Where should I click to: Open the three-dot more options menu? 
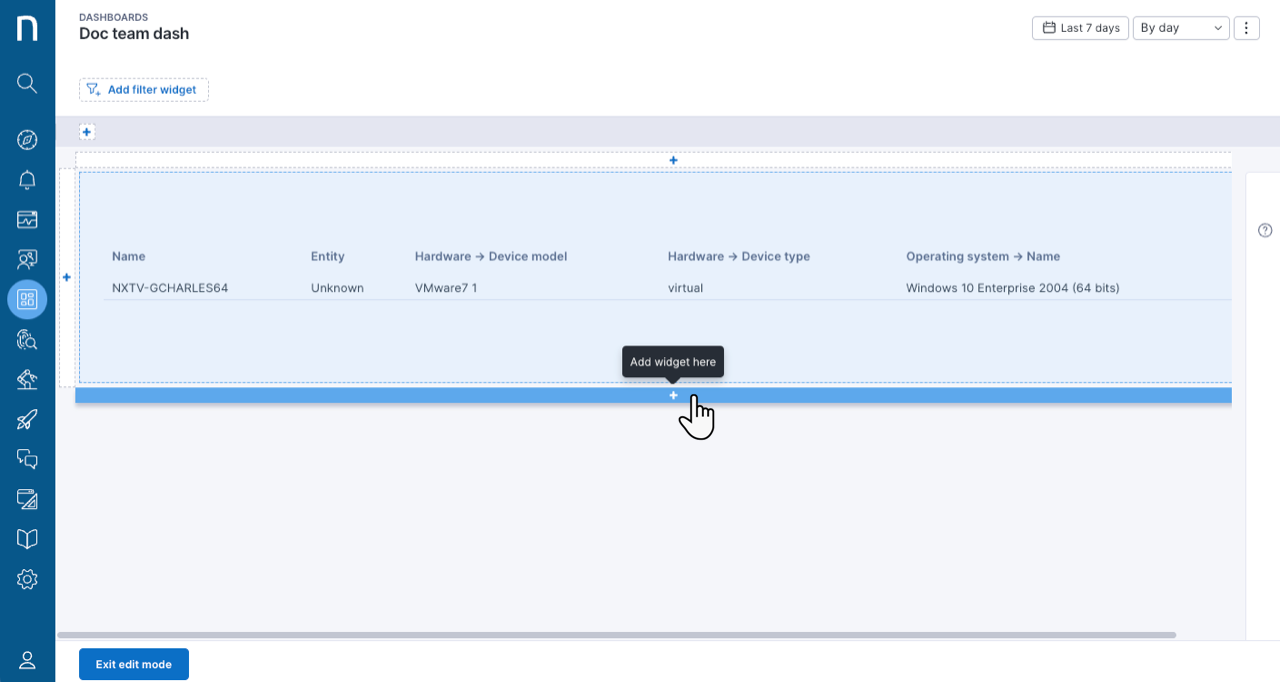[1246, 28]
